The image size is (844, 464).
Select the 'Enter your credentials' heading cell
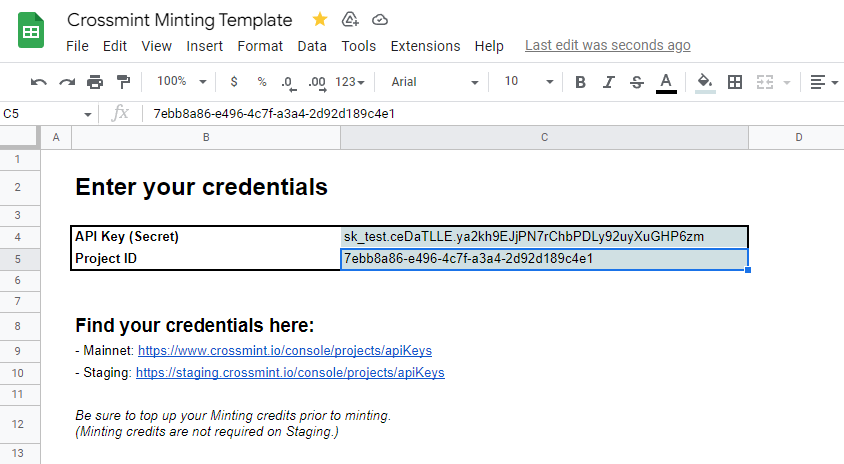click(x=206, y=187)
